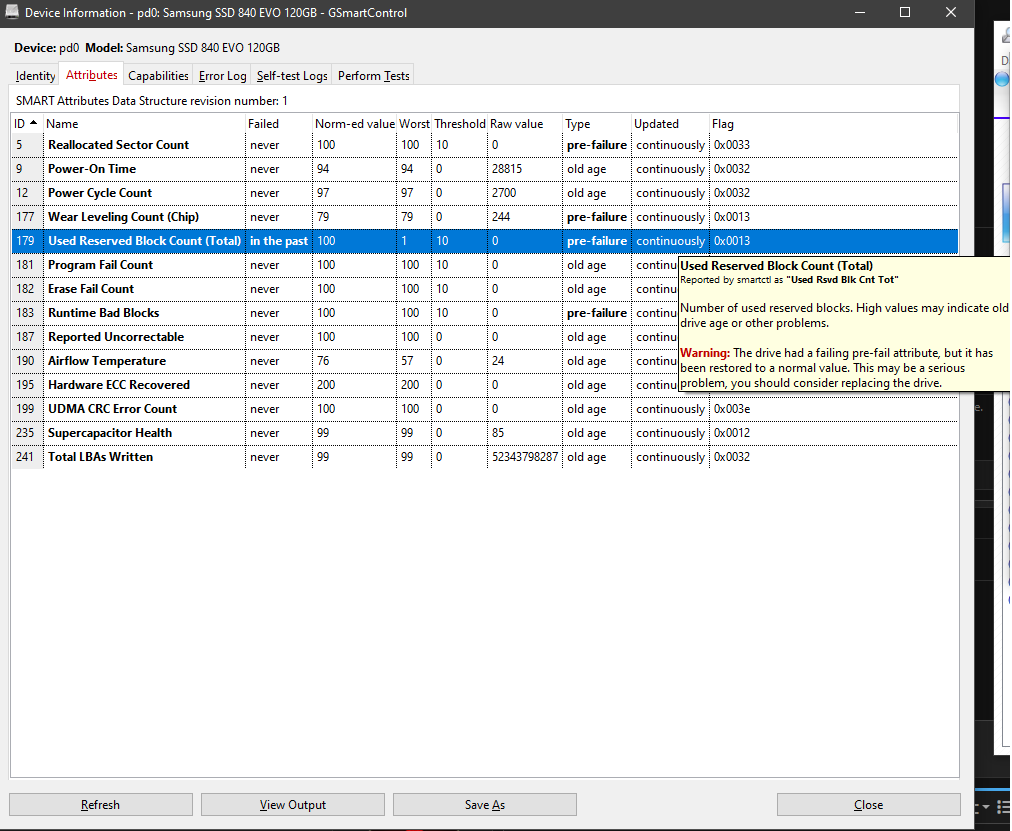Minimize the Device Information window

tap(860, 12)
